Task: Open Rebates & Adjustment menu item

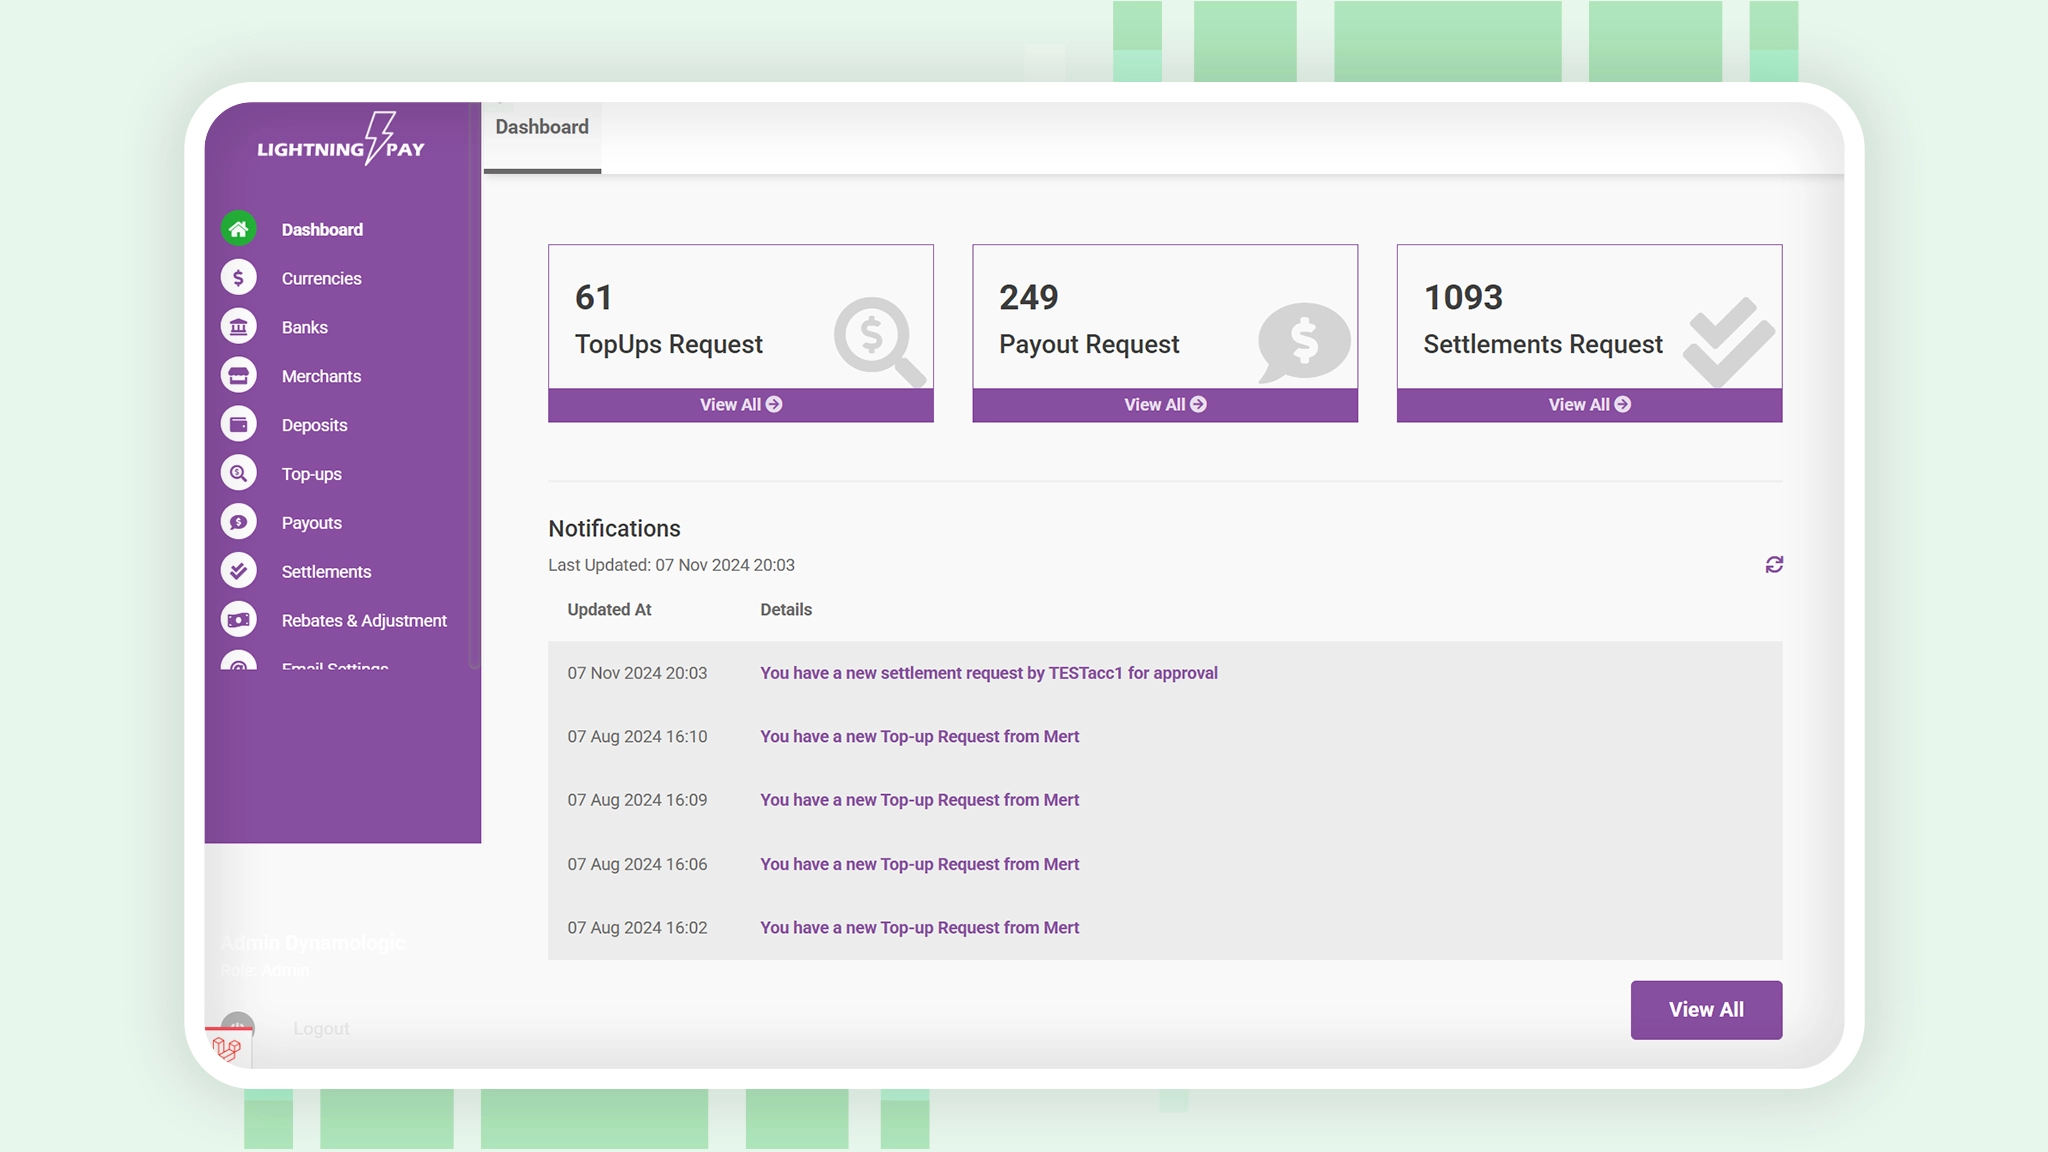Action: pos(364,621)
